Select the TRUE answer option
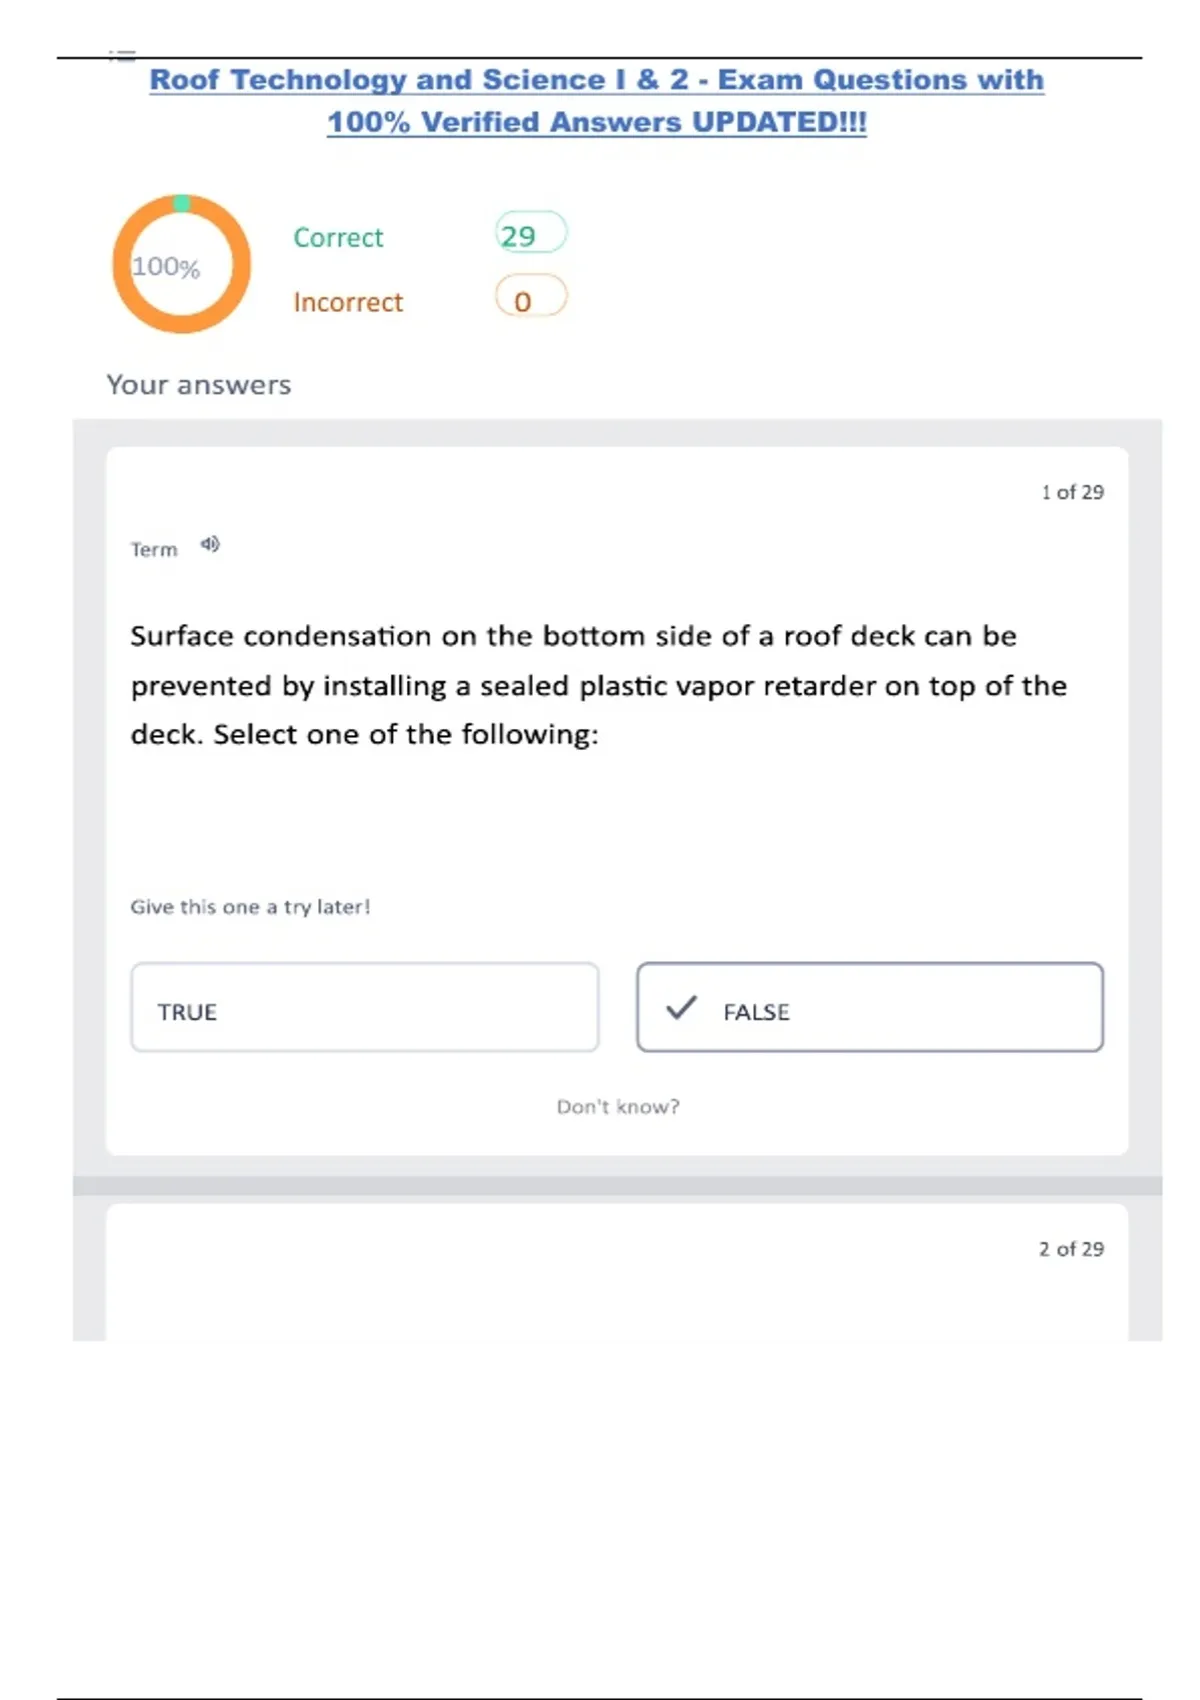 coord(365,1008)
